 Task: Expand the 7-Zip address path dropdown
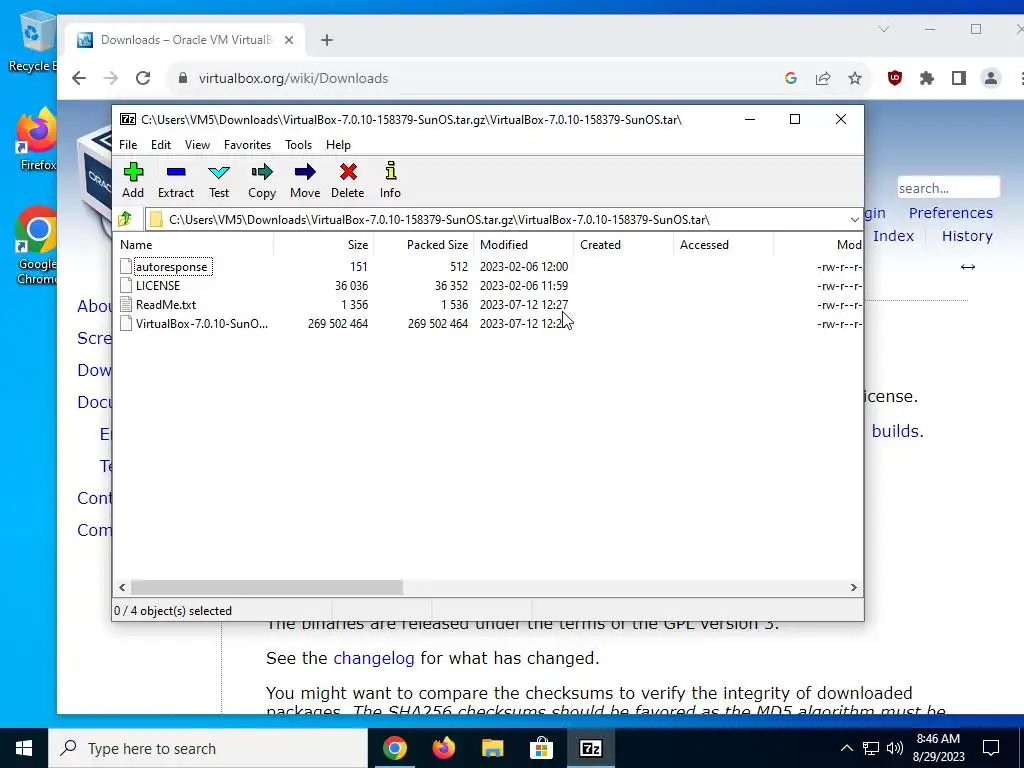854,219
